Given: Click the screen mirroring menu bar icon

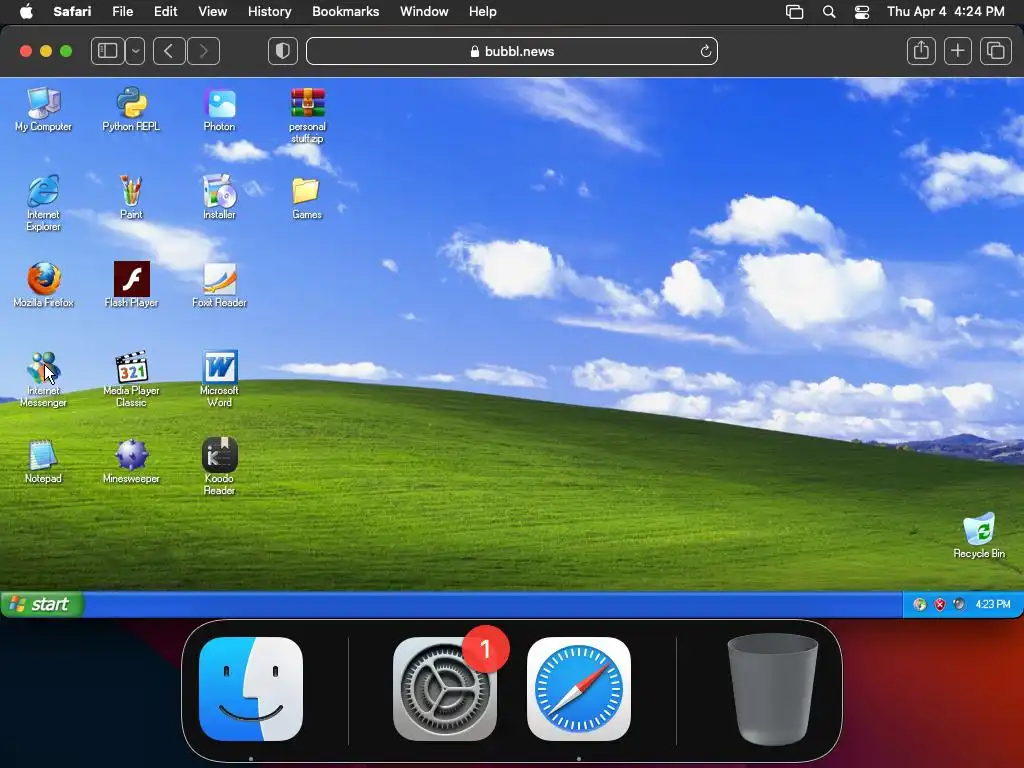Looking at the screenshot, I should tap(794, 12).
